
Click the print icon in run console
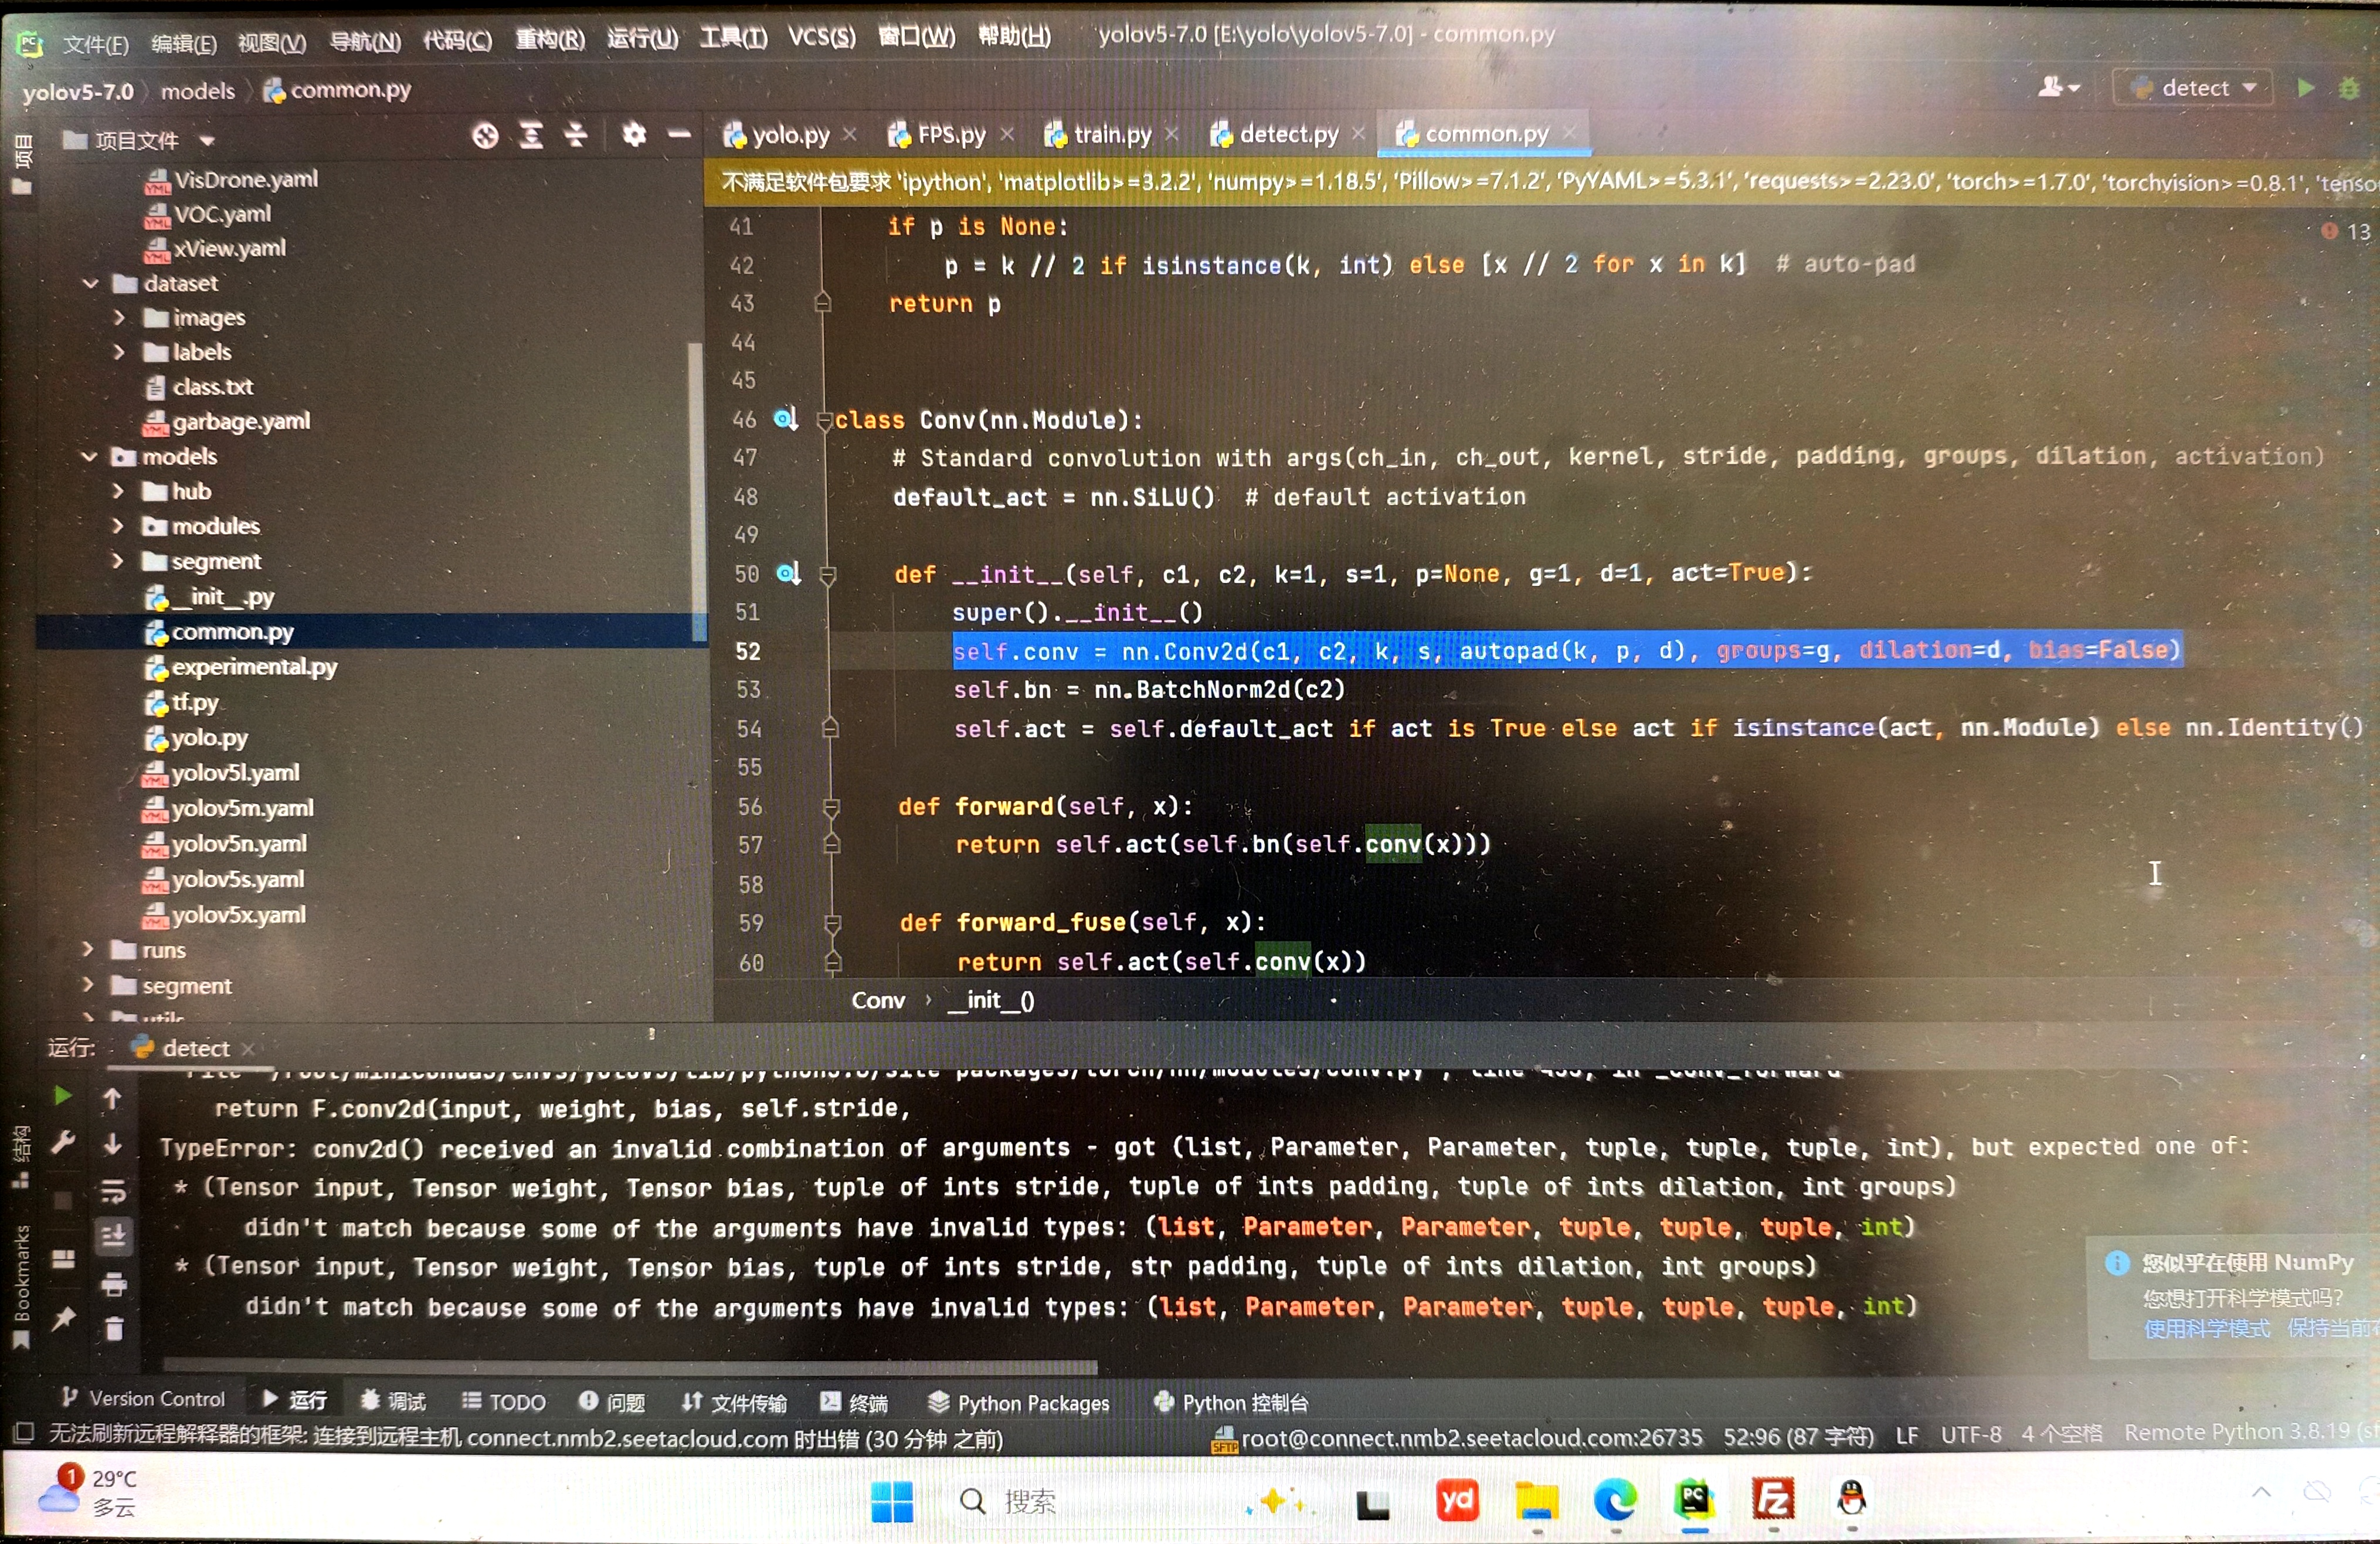pos(114,1284)
